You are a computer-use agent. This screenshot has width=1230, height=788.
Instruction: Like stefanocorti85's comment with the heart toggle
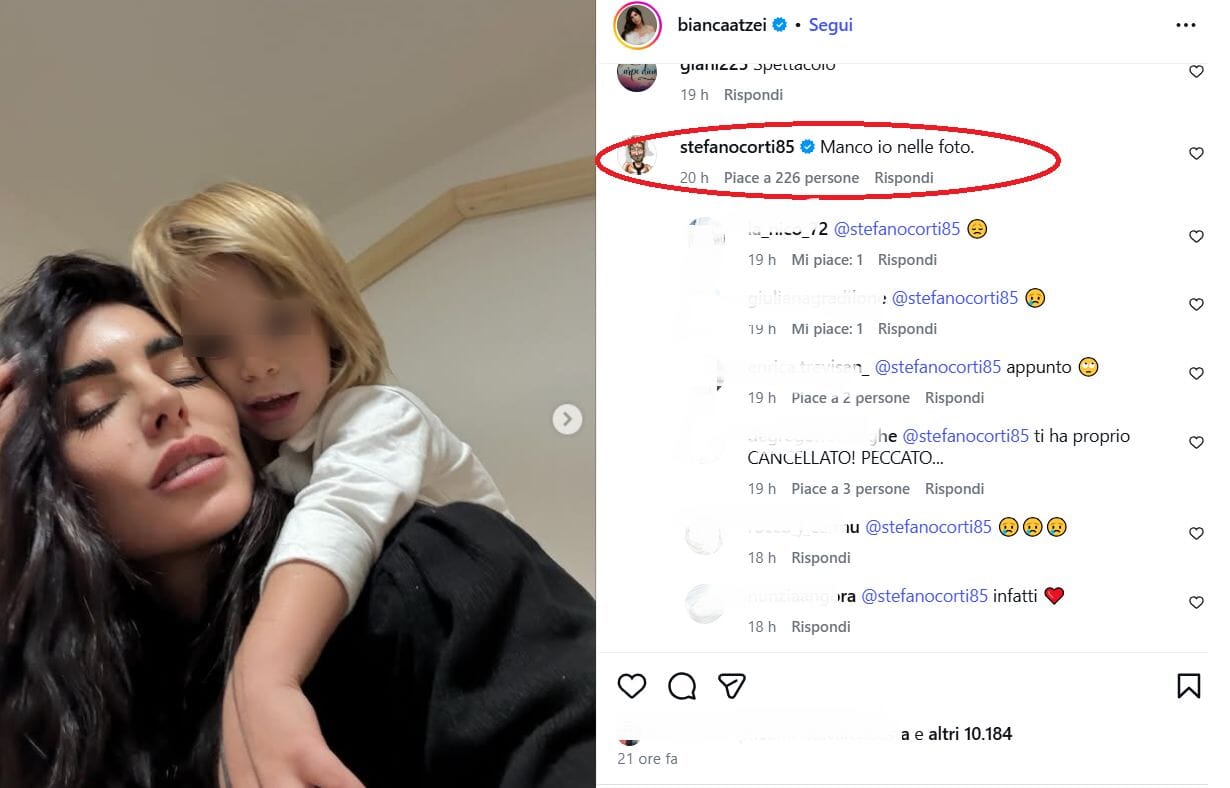1196,153
